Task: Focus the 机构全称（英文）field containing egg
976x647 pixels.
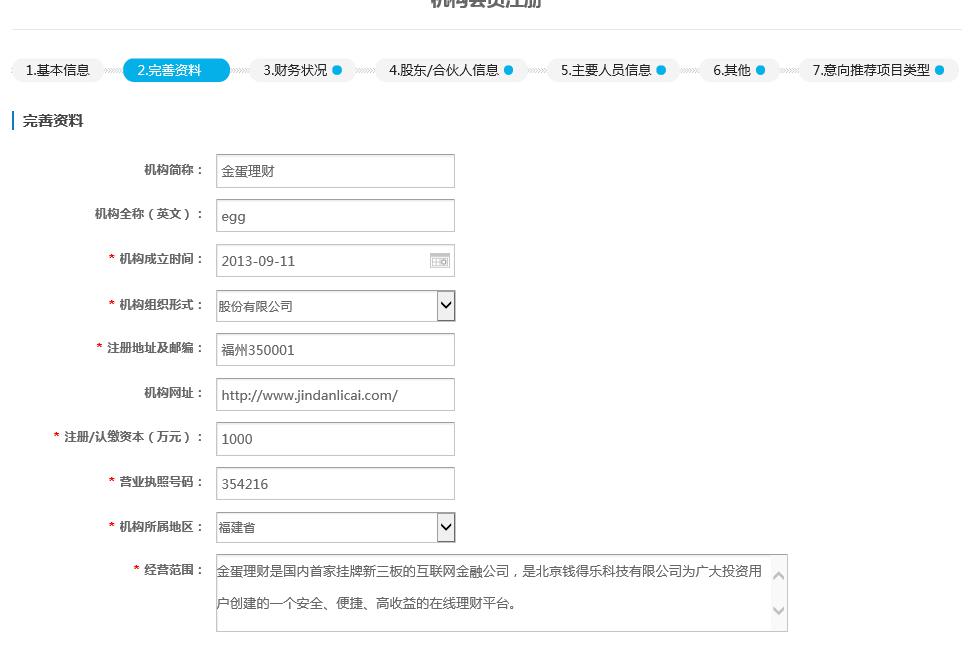Action: click(x=335, y=216)
